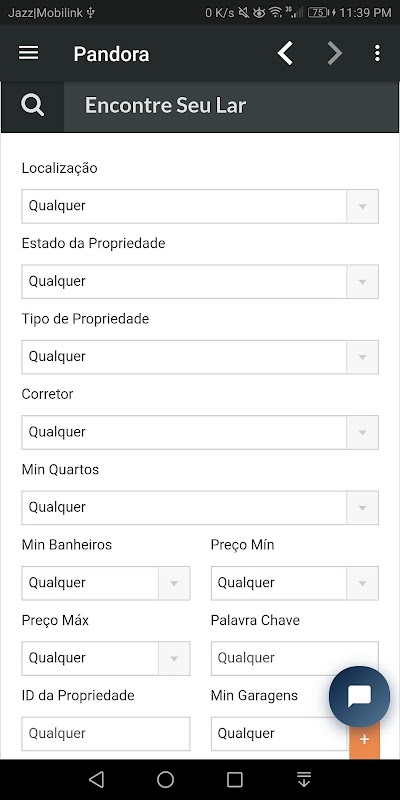Open the three-dot overflow menu
This screenshot has height=800, width=400.
pos(377,53)
